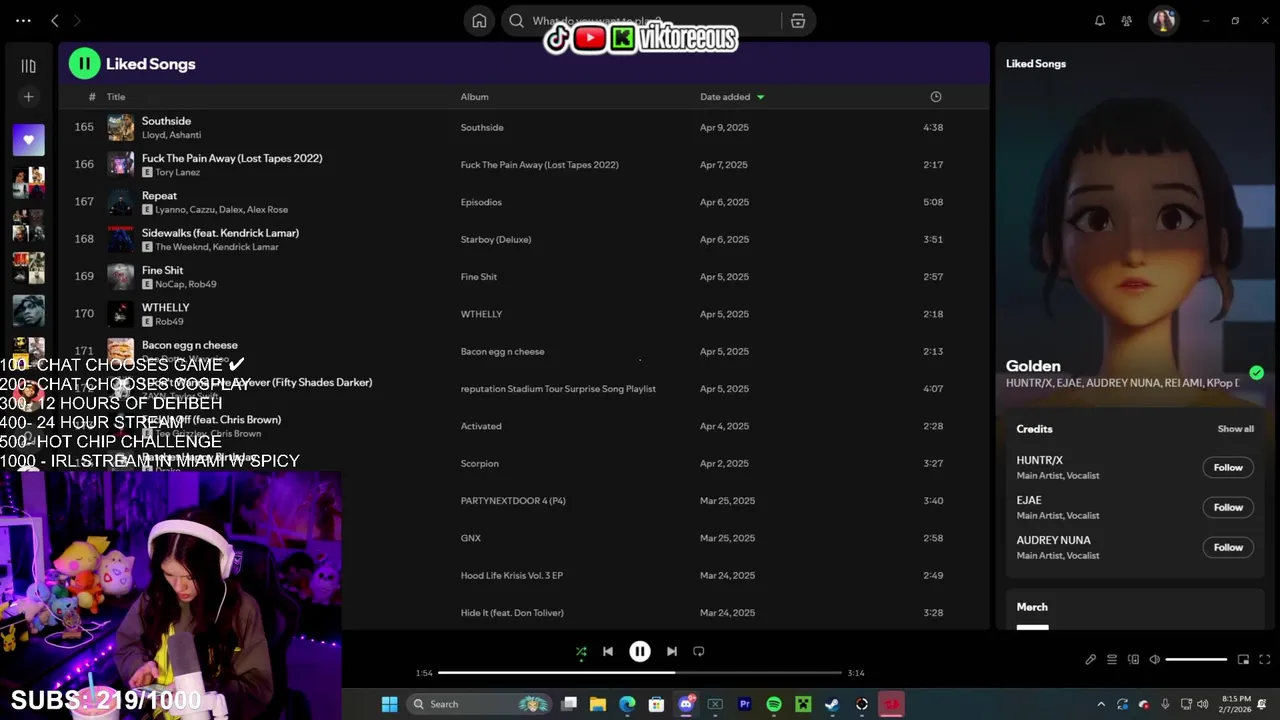
Task: Follow EJAE
Action: (x=1228, y=508)
